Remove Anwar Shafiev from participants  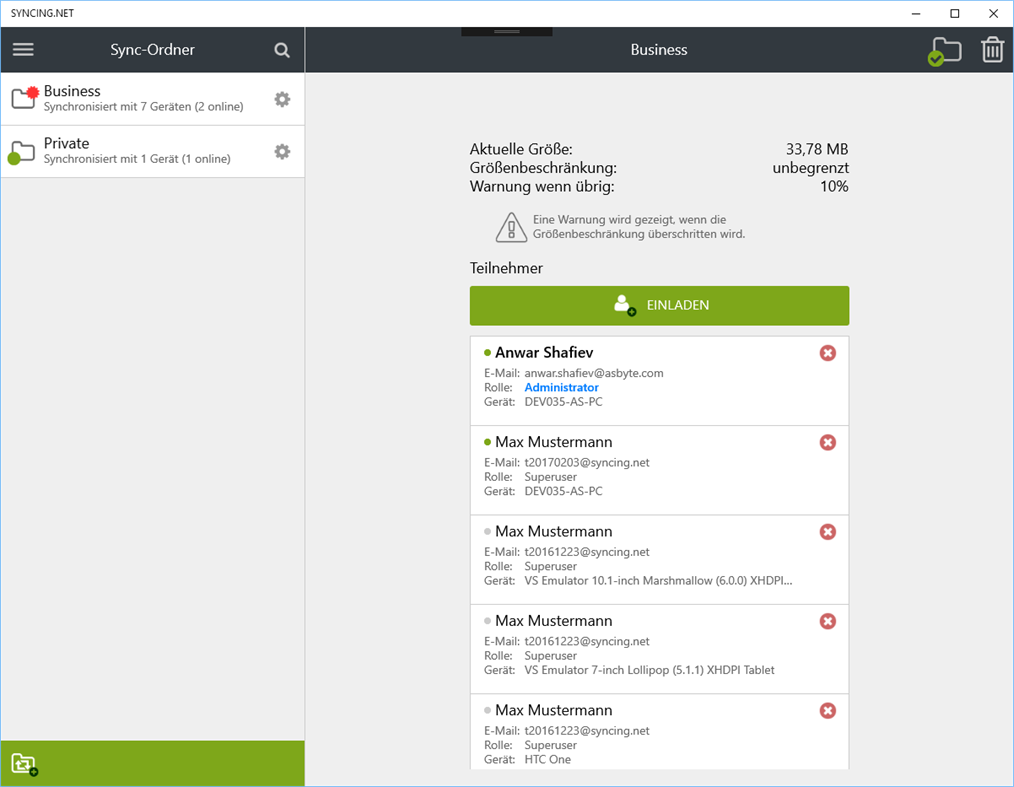(827, 352)
